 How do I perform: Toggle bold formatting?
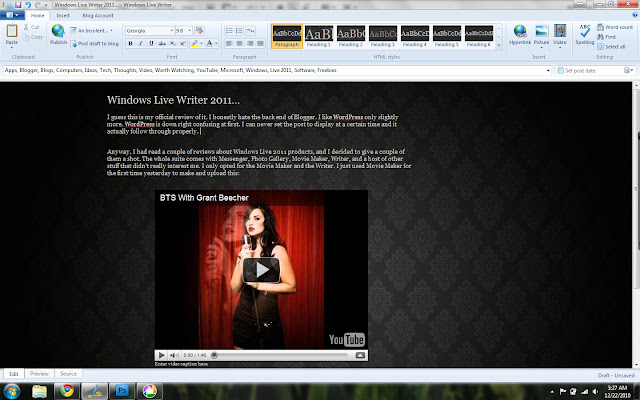pyautogui.click(x=130, y=43)
